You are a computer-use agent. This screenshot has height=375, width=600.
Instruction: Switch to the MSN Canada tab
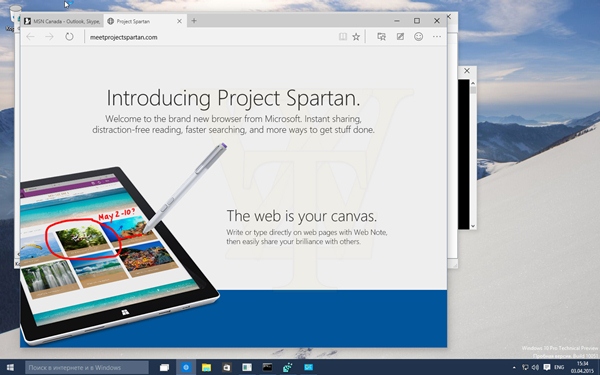62,21
